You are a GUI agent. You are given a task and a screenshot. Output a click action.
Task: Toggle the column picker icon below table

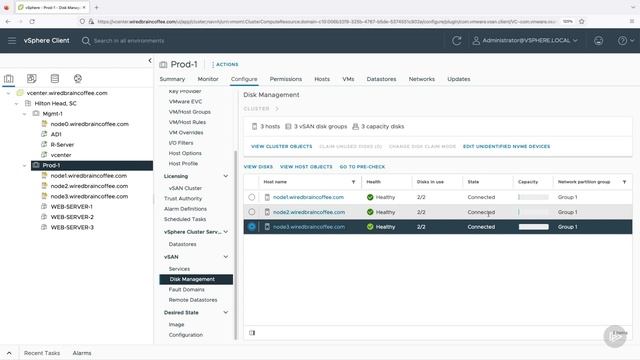coord(252,333)
